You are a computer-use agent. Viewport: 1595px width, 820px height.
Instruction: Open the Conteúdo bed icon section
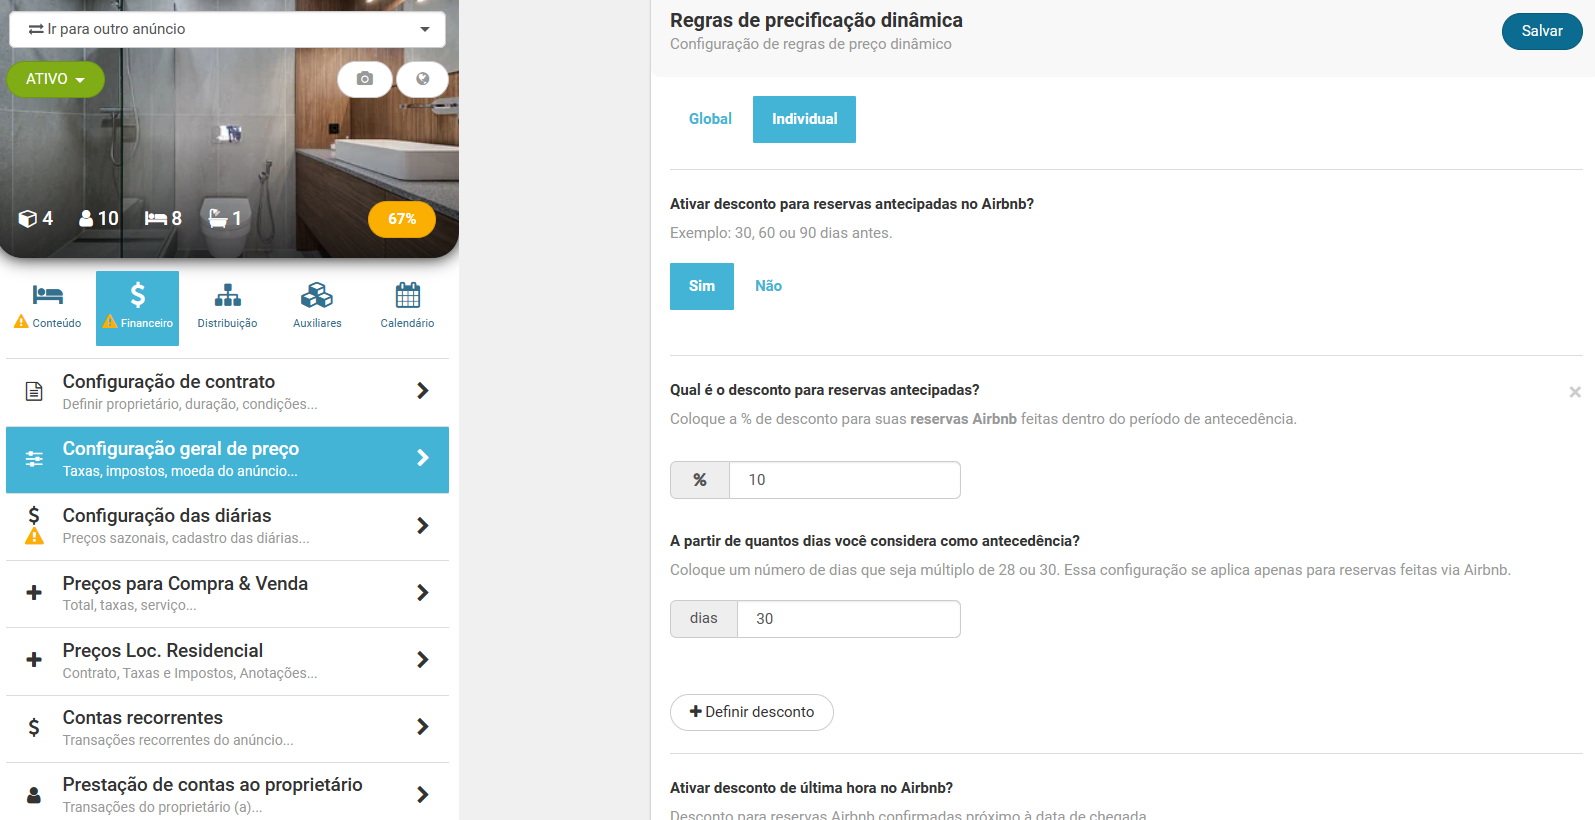coord(48,307)
